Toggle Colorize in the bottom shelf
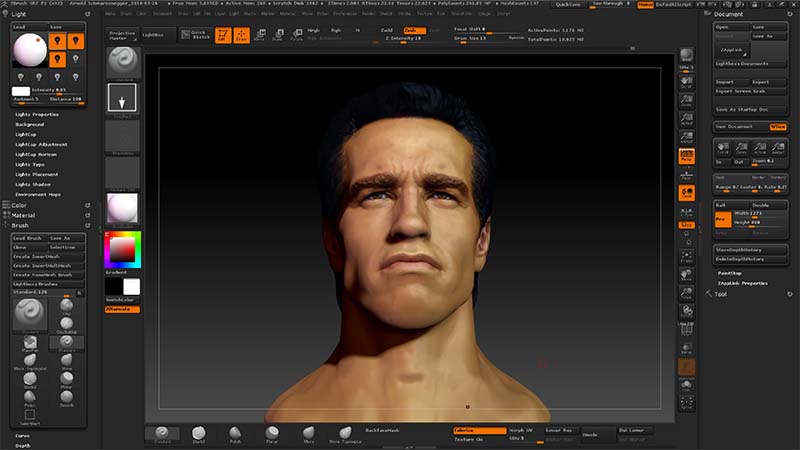The width and height of the screenshot is (800, 450). pyautogui.click(x=479, y=430)
